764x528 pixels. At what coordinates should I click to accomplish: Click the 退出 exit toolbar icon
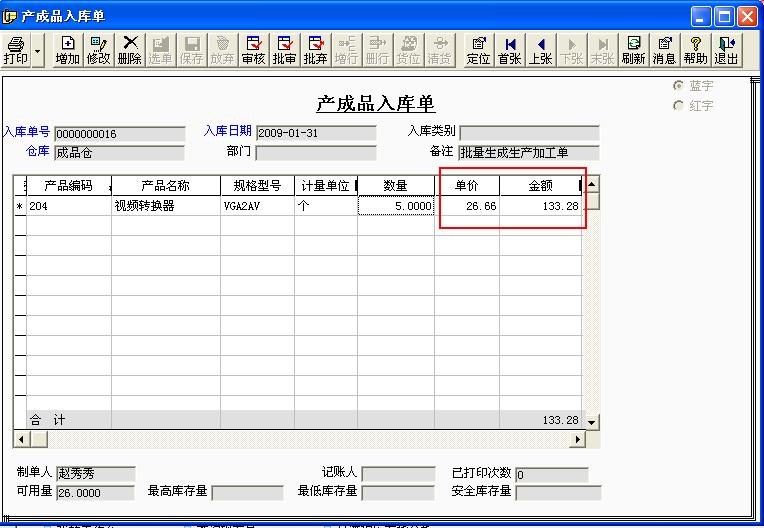pyautogui.click(x=726, y=50)
